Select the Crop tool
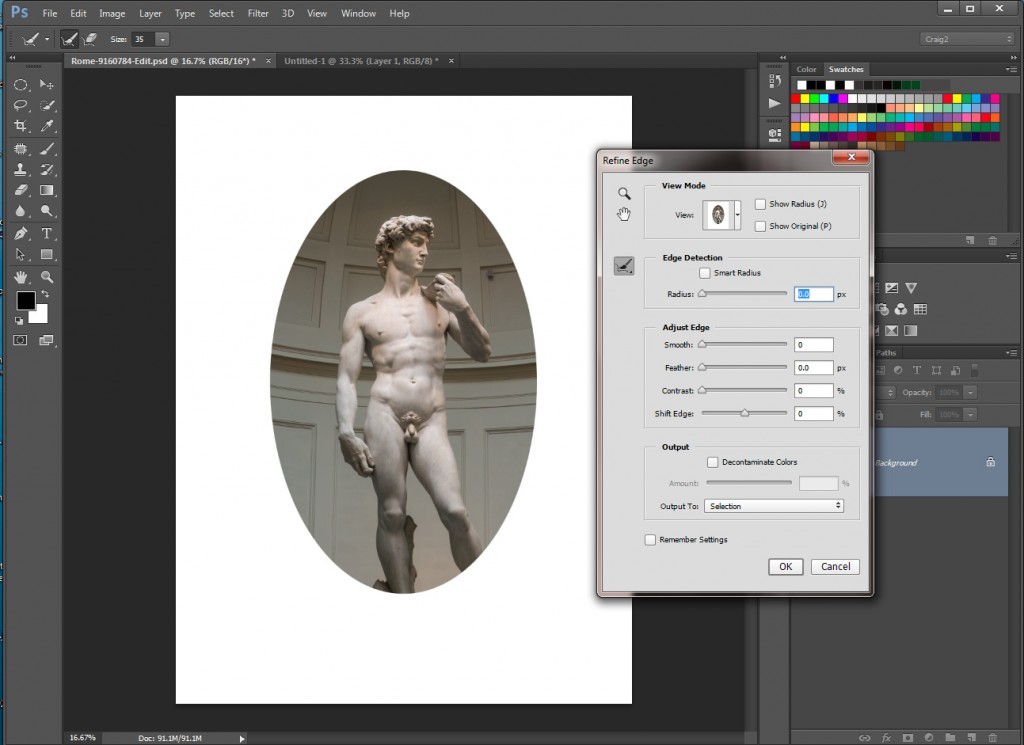The width and height of the screenshot is (1024, 745). [x=21, y=126]
